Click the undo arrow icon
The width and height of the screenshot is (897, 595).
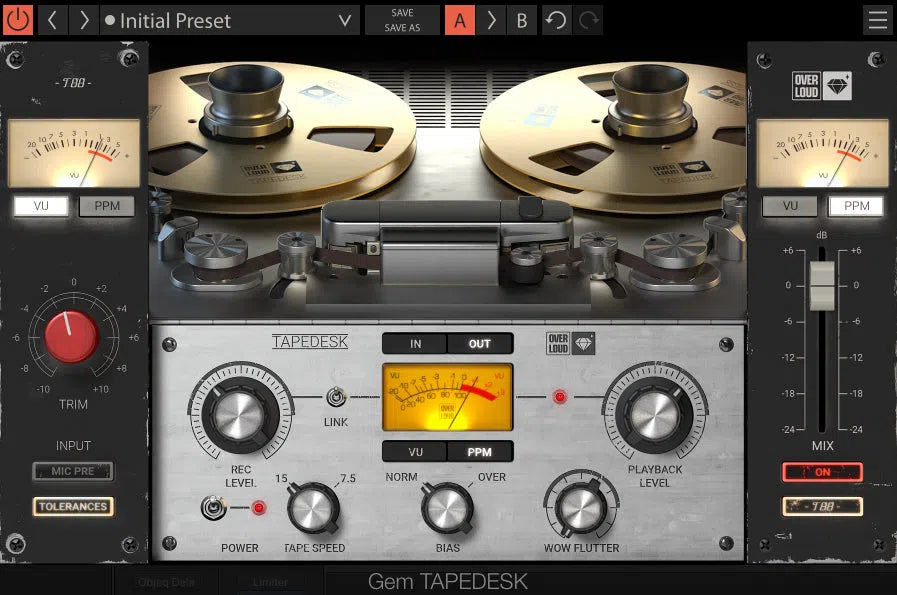[x=556, y=20]
